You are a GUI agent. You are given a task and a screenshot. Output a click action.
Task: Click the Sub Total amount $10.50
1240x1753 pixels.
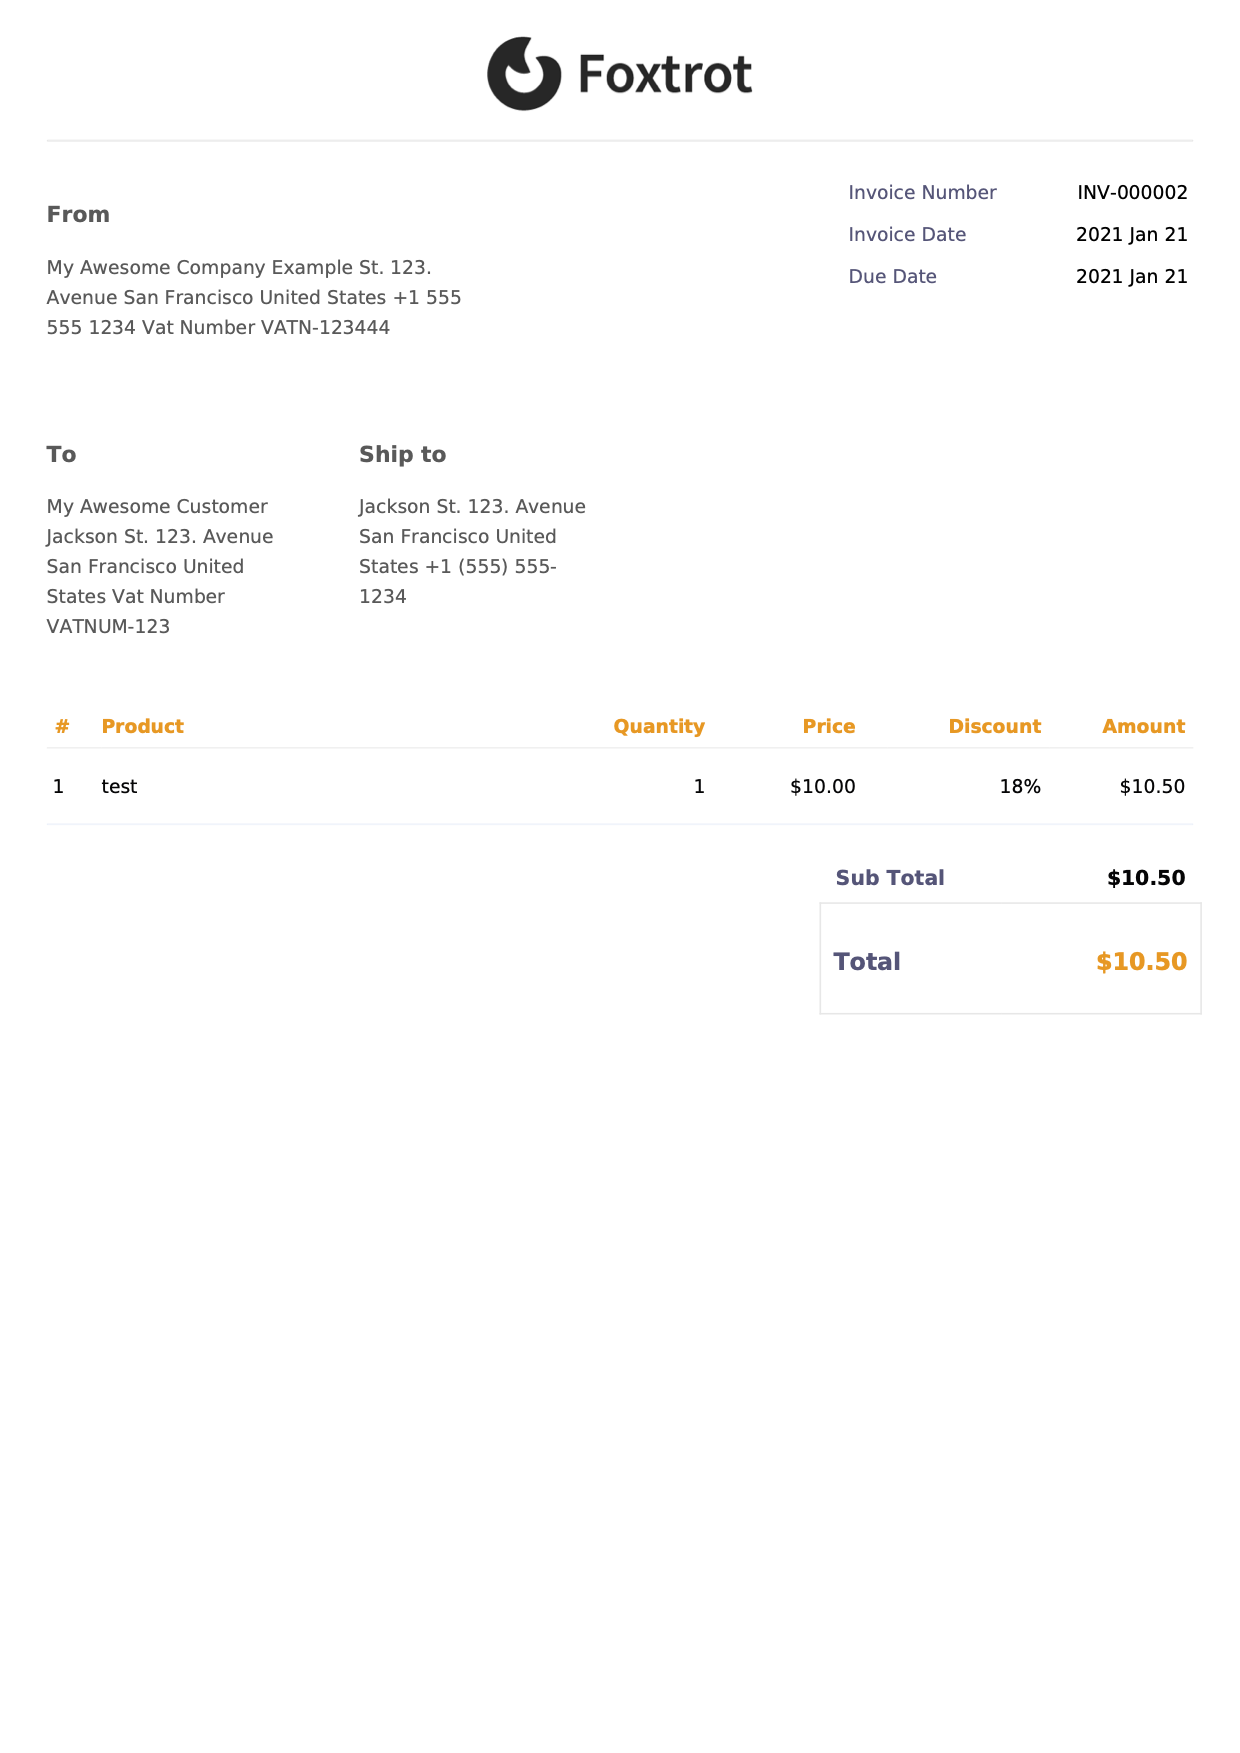point(1146,877)
